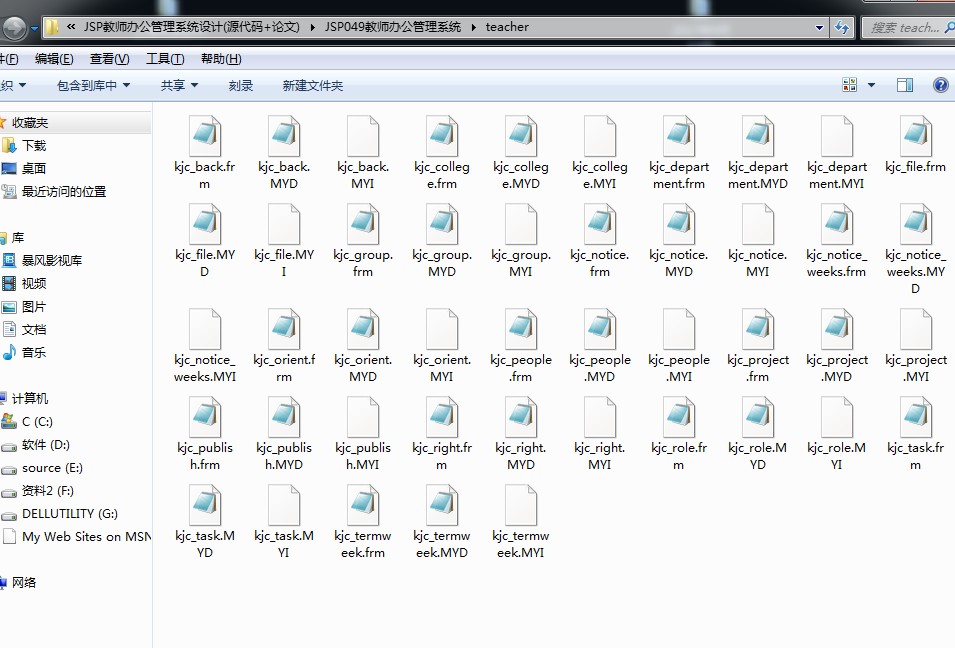
Task: Select the kjc_termweek.MYI file icon
Action: (x=521, y=505)
